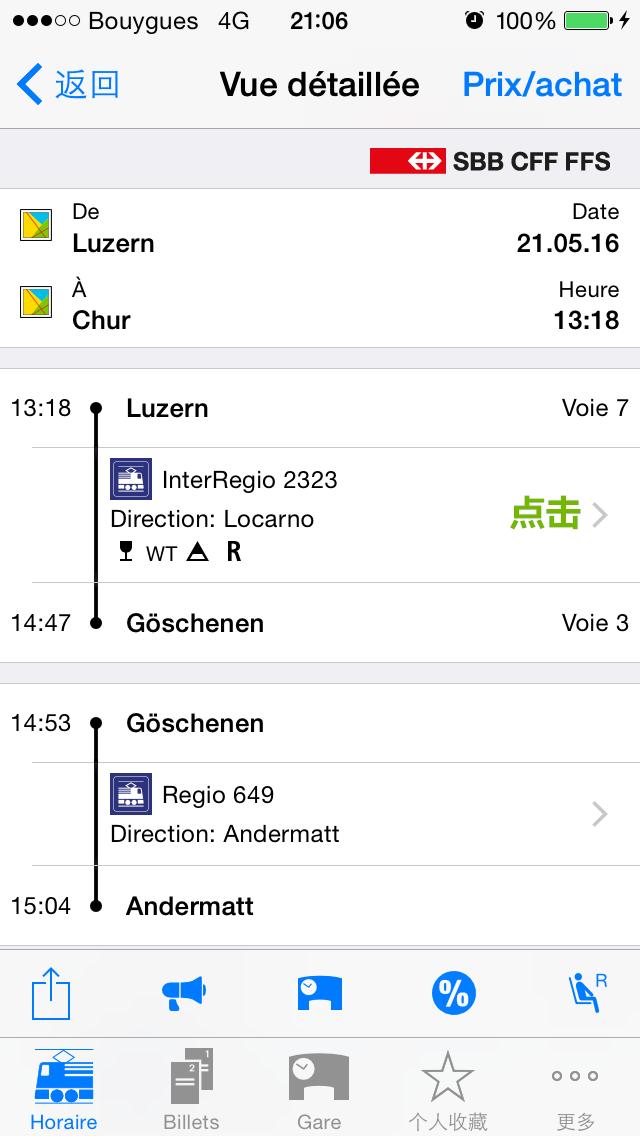
Task: Tap the Regio 649 train icon
Action: pos(131,794)
